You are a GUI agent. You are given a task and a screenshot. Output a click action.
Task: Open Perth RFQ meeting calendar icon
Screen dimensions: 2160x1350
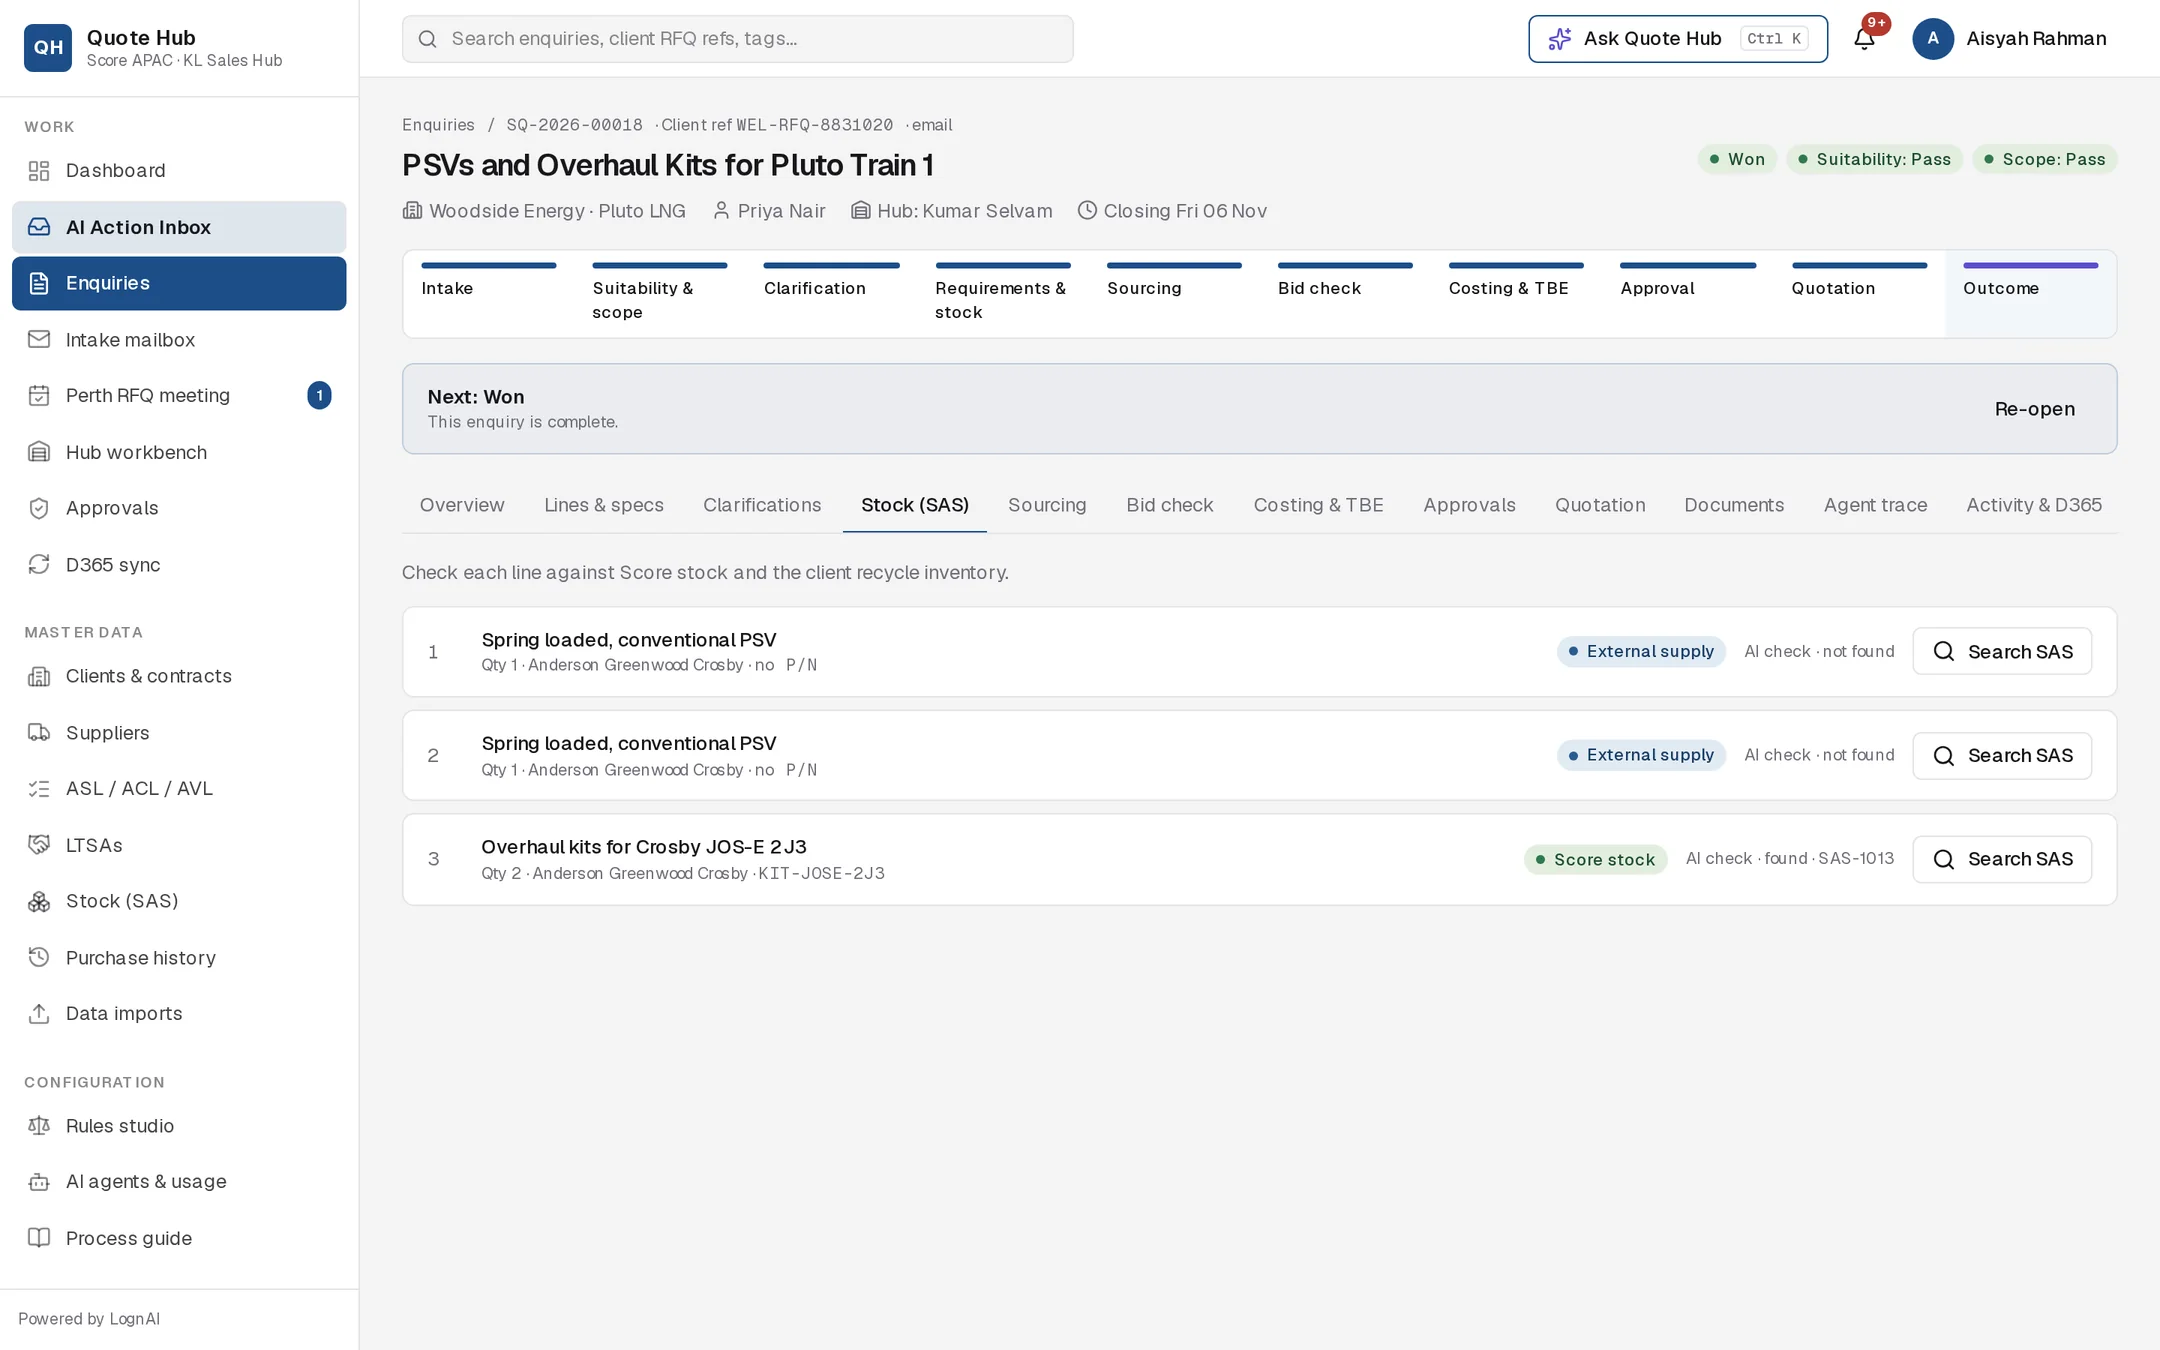click(39, 396)
